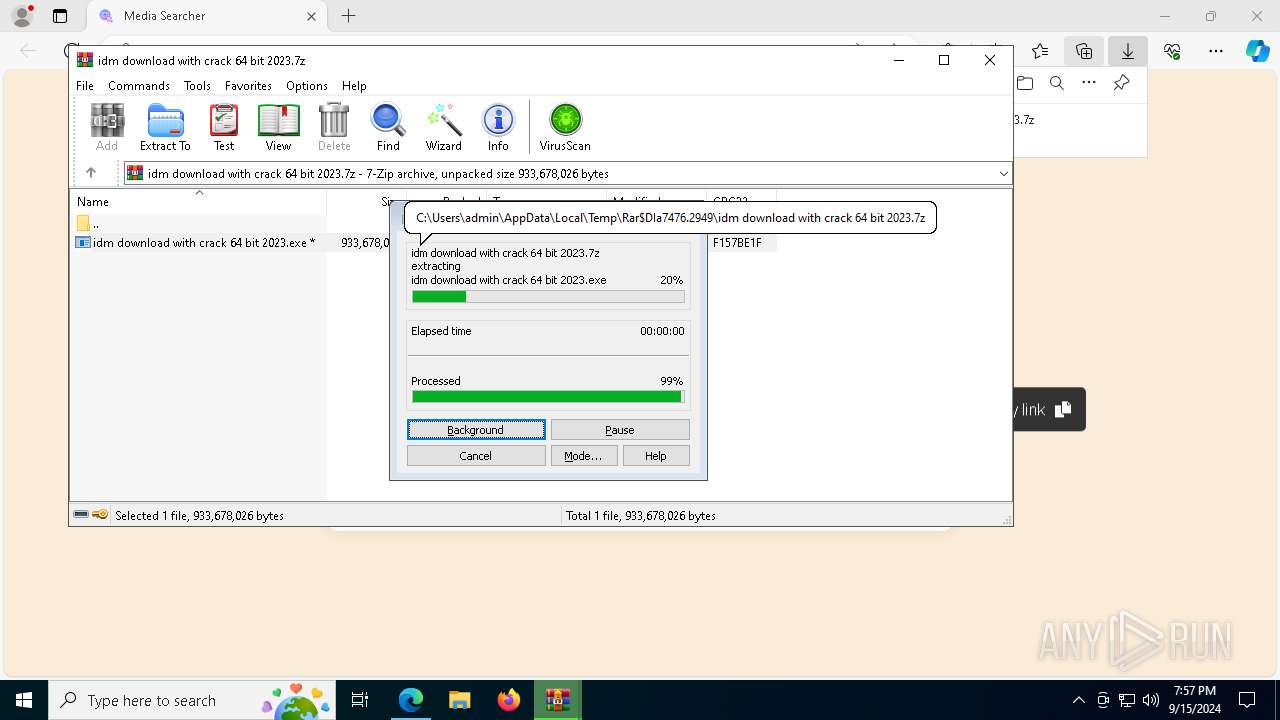Viewport: 1280px width, 720px height.
Task: Open Edge Collections icon
Action: [1084, 51]
